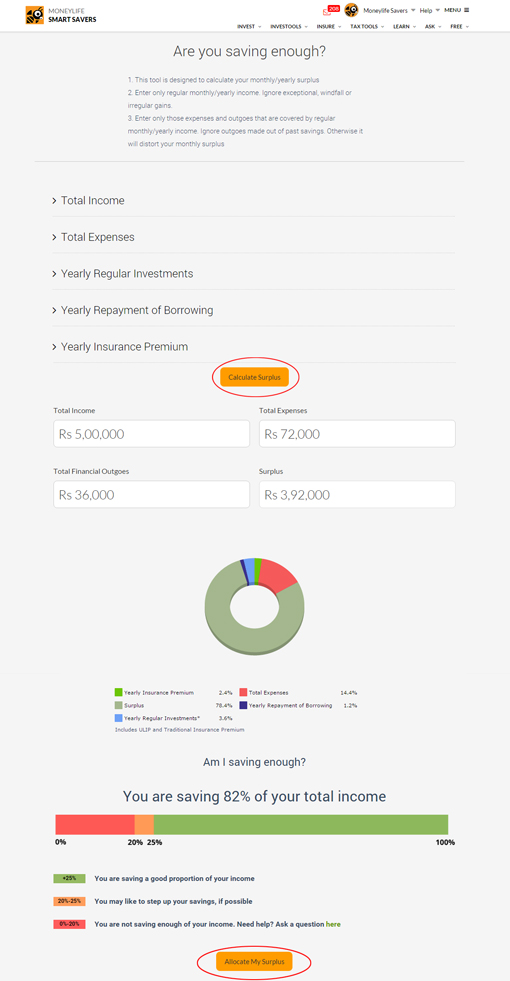
Task: Expand the Yearly Regular Investments section
Action: tap(254, 273)
